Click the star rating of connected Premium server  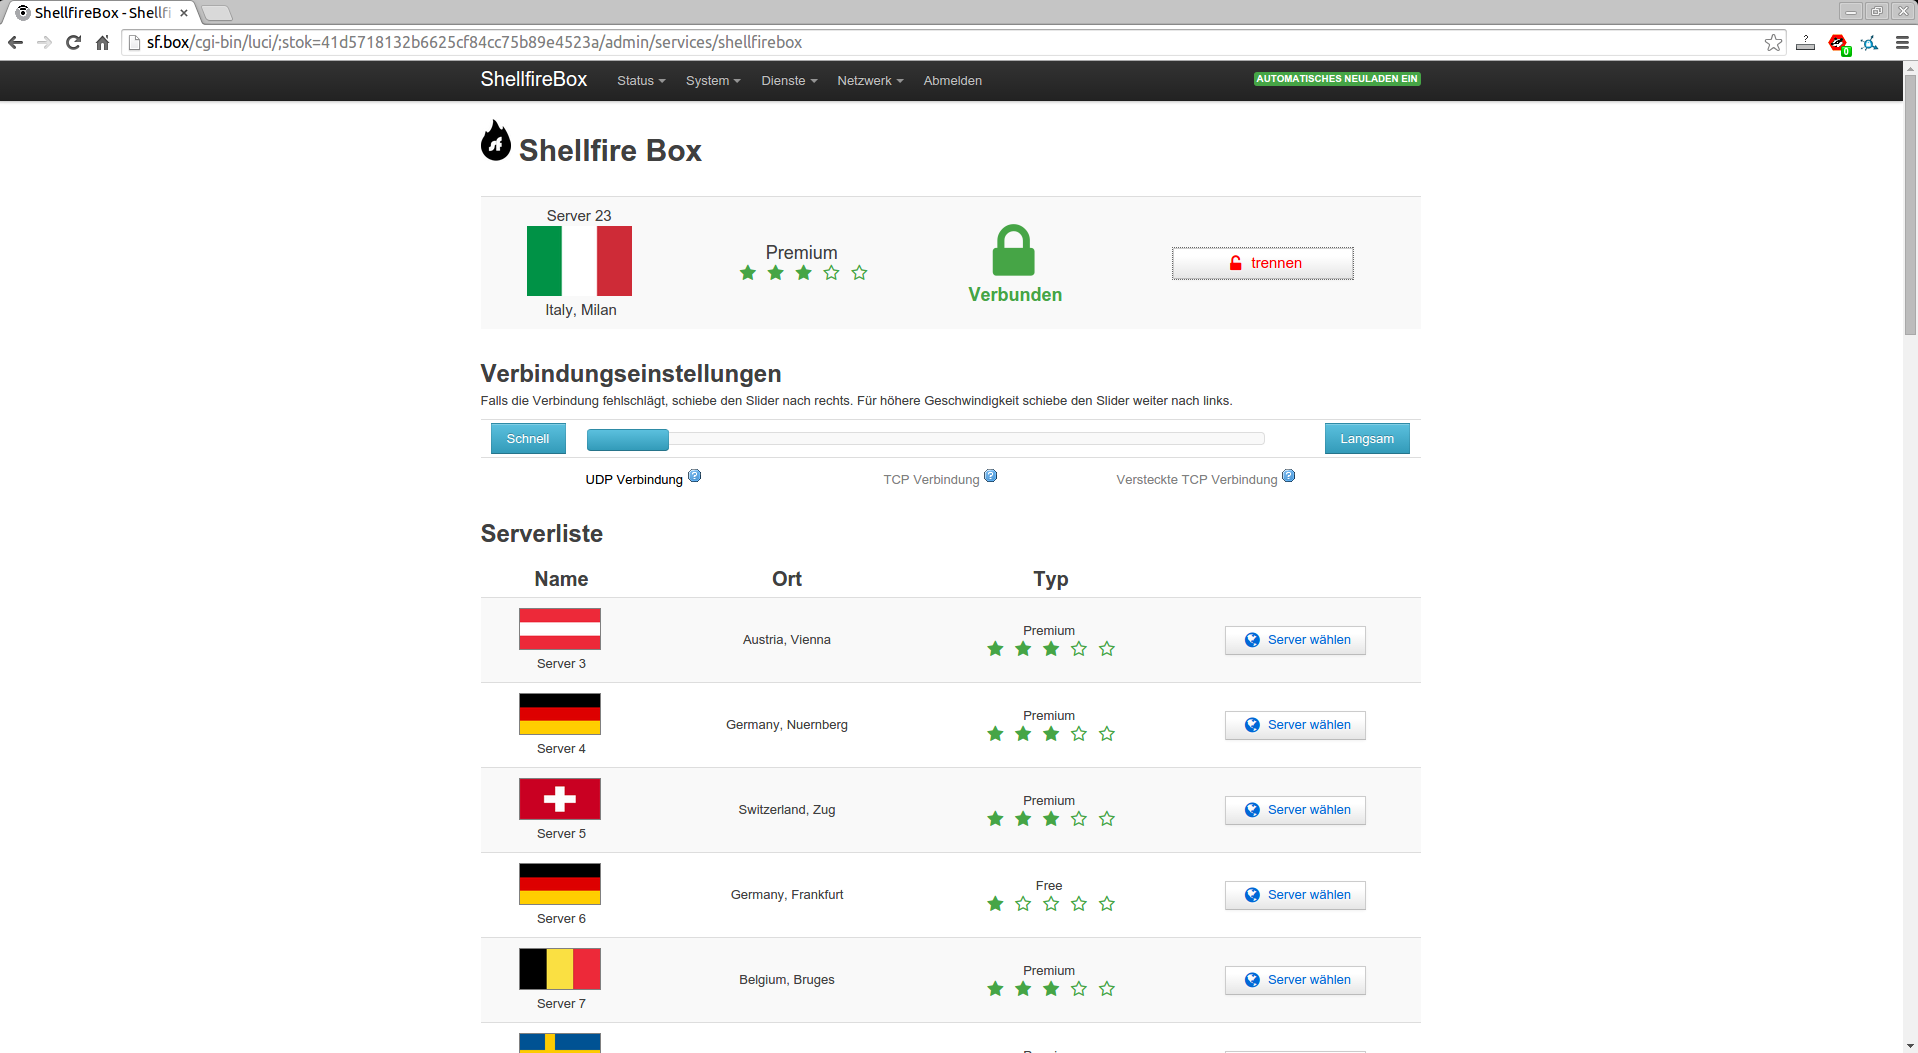click(x=803, y=273)
